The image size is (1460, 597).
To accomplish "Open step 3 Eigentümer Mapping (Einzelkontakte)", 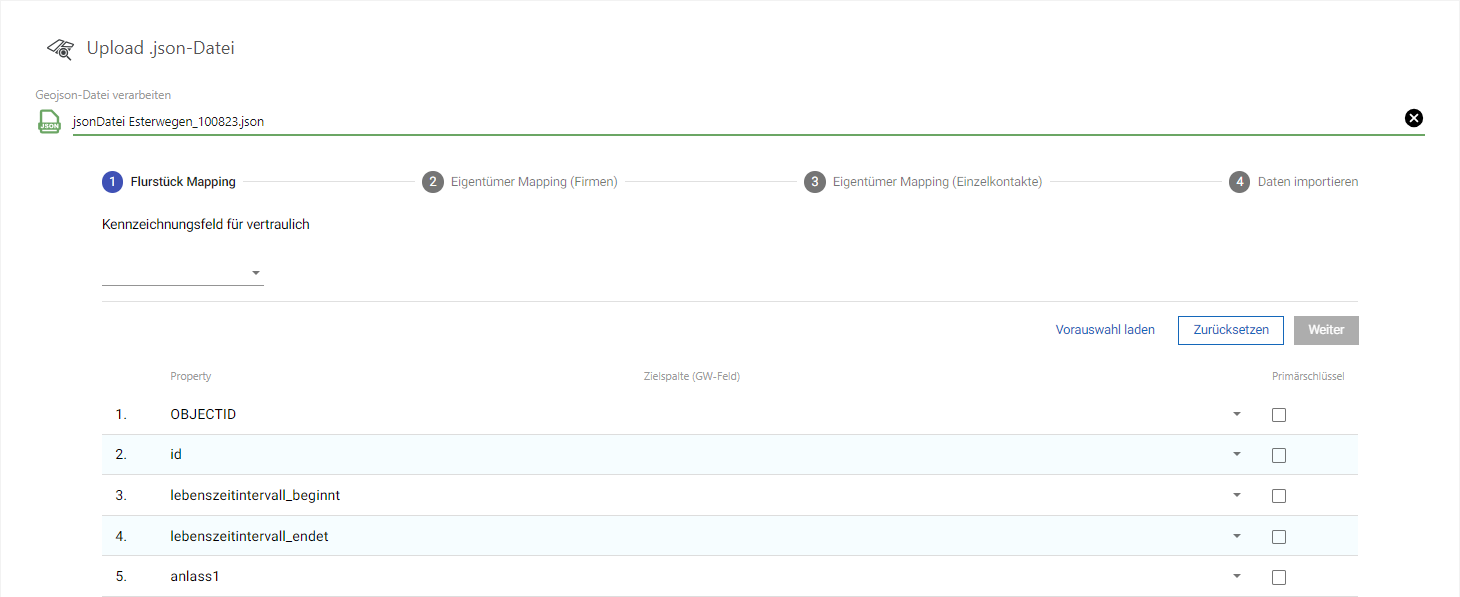I will tap(924, 182).
